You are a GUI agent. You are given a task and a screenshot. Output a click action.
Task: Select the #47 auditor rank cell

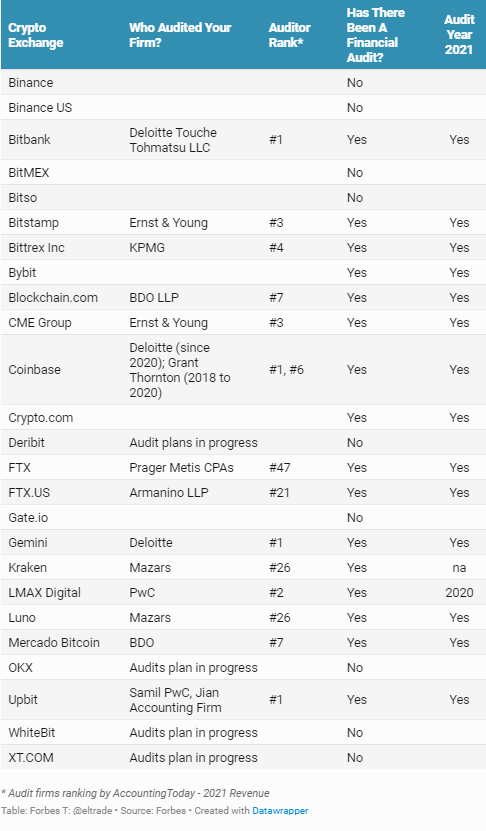coord(279,467)
